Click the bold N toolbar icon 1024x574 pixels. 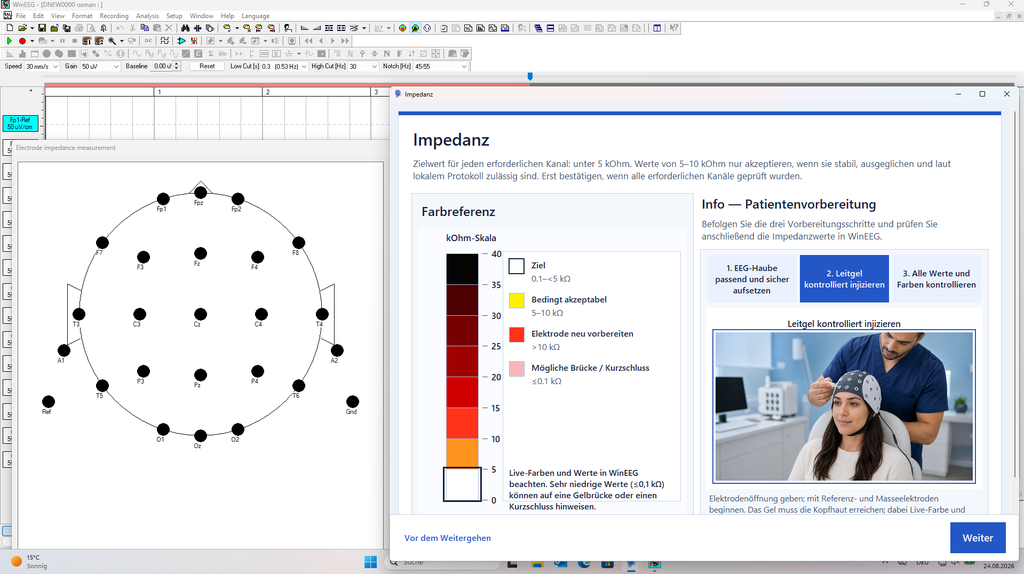tap(387, 54)
